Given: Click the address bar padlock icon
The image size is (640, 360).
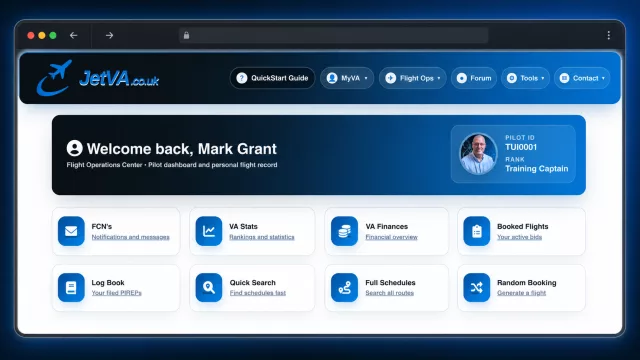Looking at the screenshot, I should [x=187, y=36].
